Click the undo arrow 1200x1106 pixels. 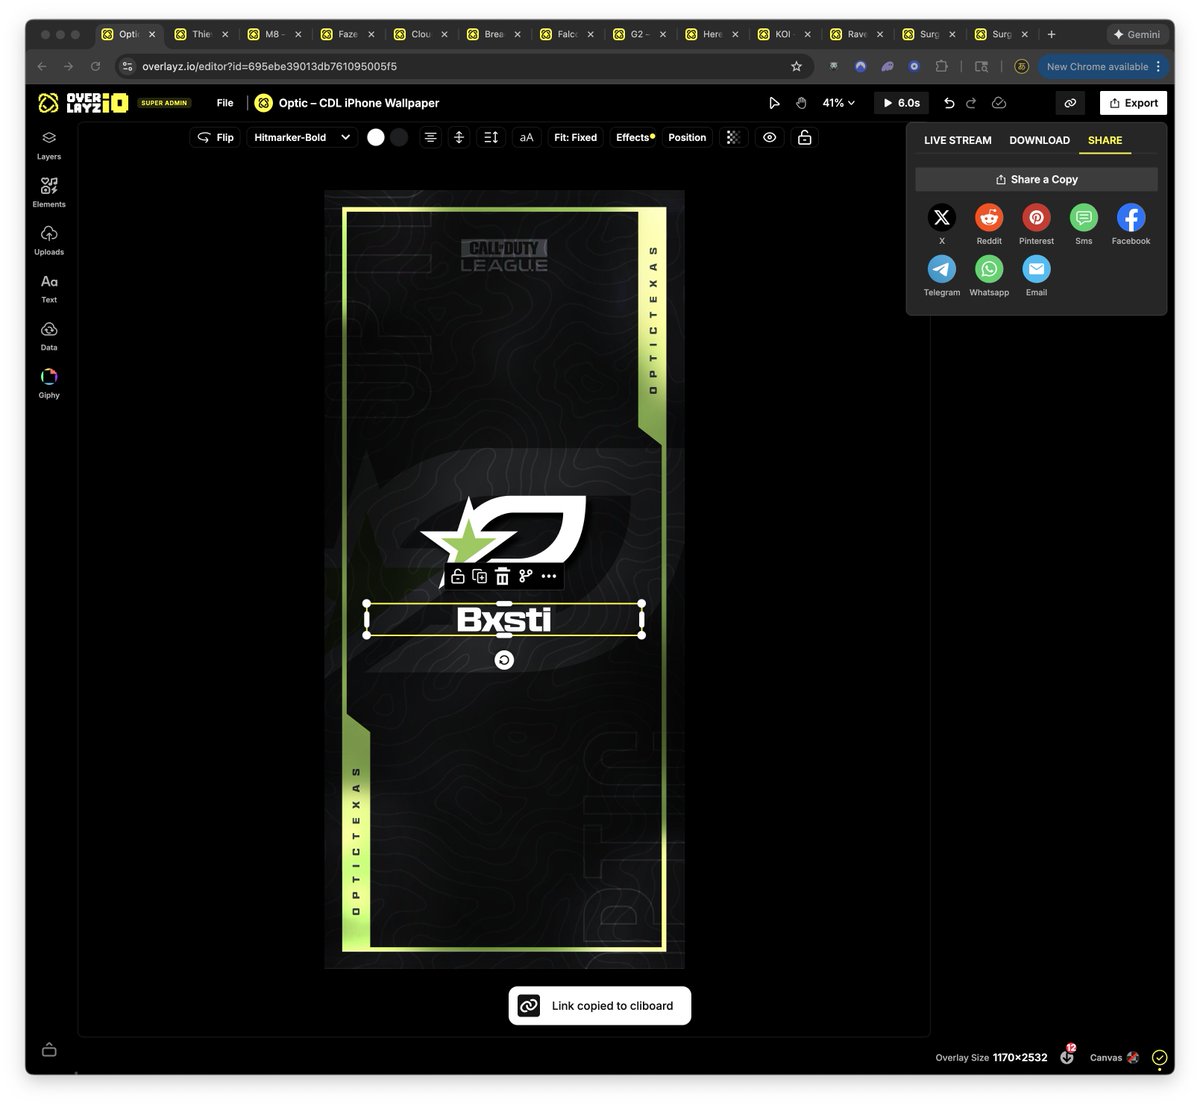click(949, 103)
